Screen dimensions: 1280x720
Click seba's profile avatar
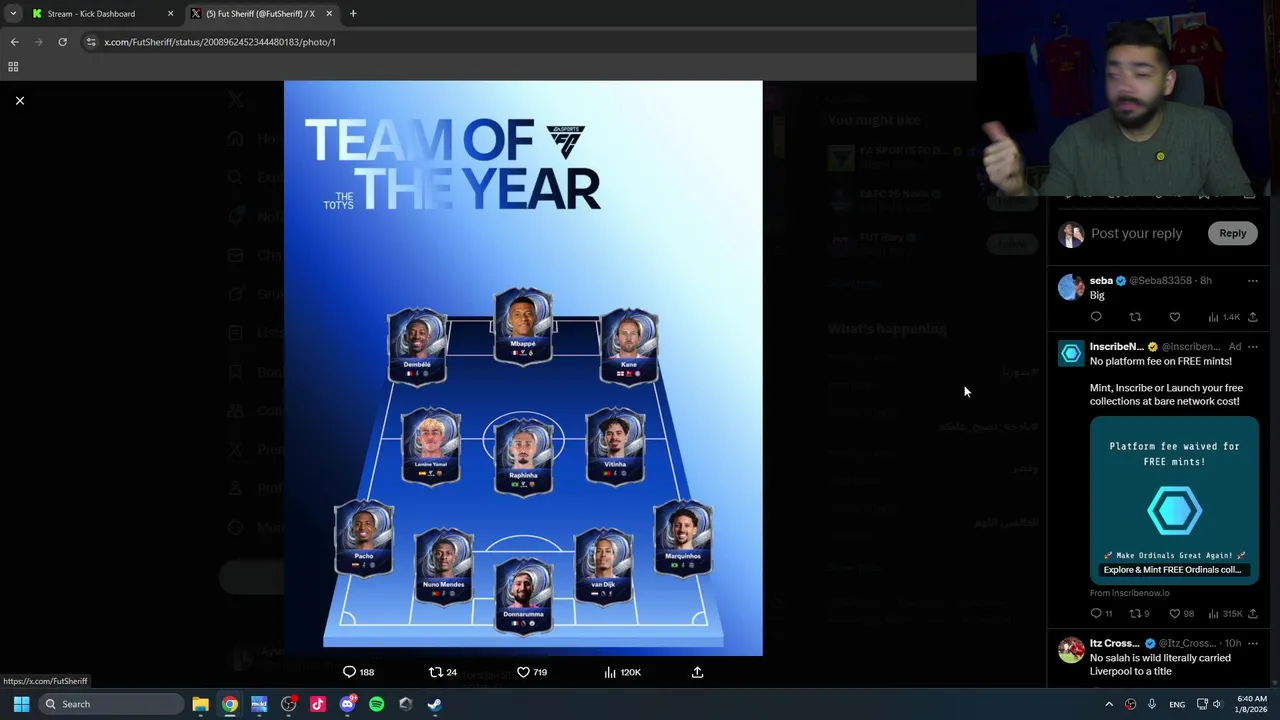[x=1071, y=288]
